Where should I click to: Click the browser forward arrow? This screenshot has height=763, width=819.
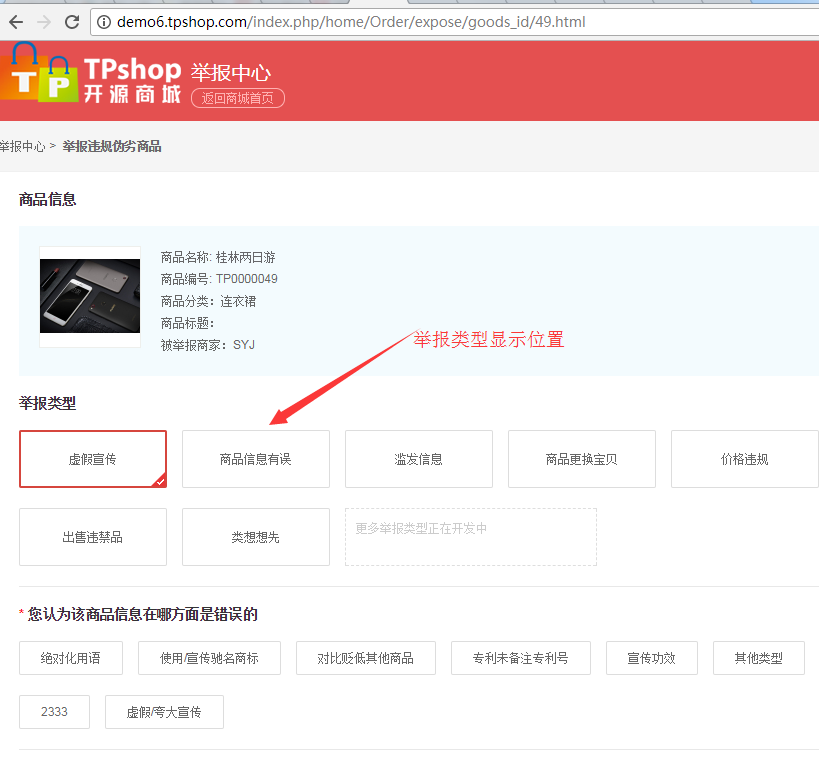(x=44, y=22)
